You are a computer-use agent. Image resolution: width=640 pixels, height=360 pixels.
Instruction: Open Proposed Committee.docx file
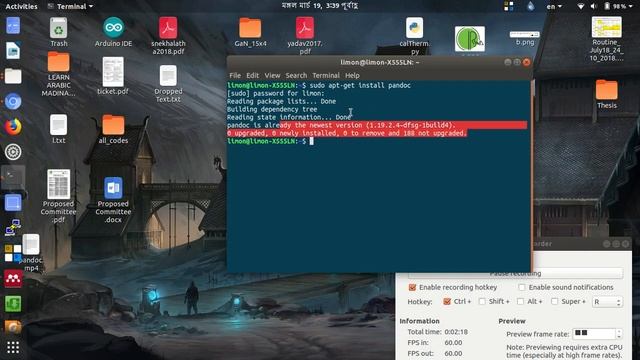click(113, 200)
